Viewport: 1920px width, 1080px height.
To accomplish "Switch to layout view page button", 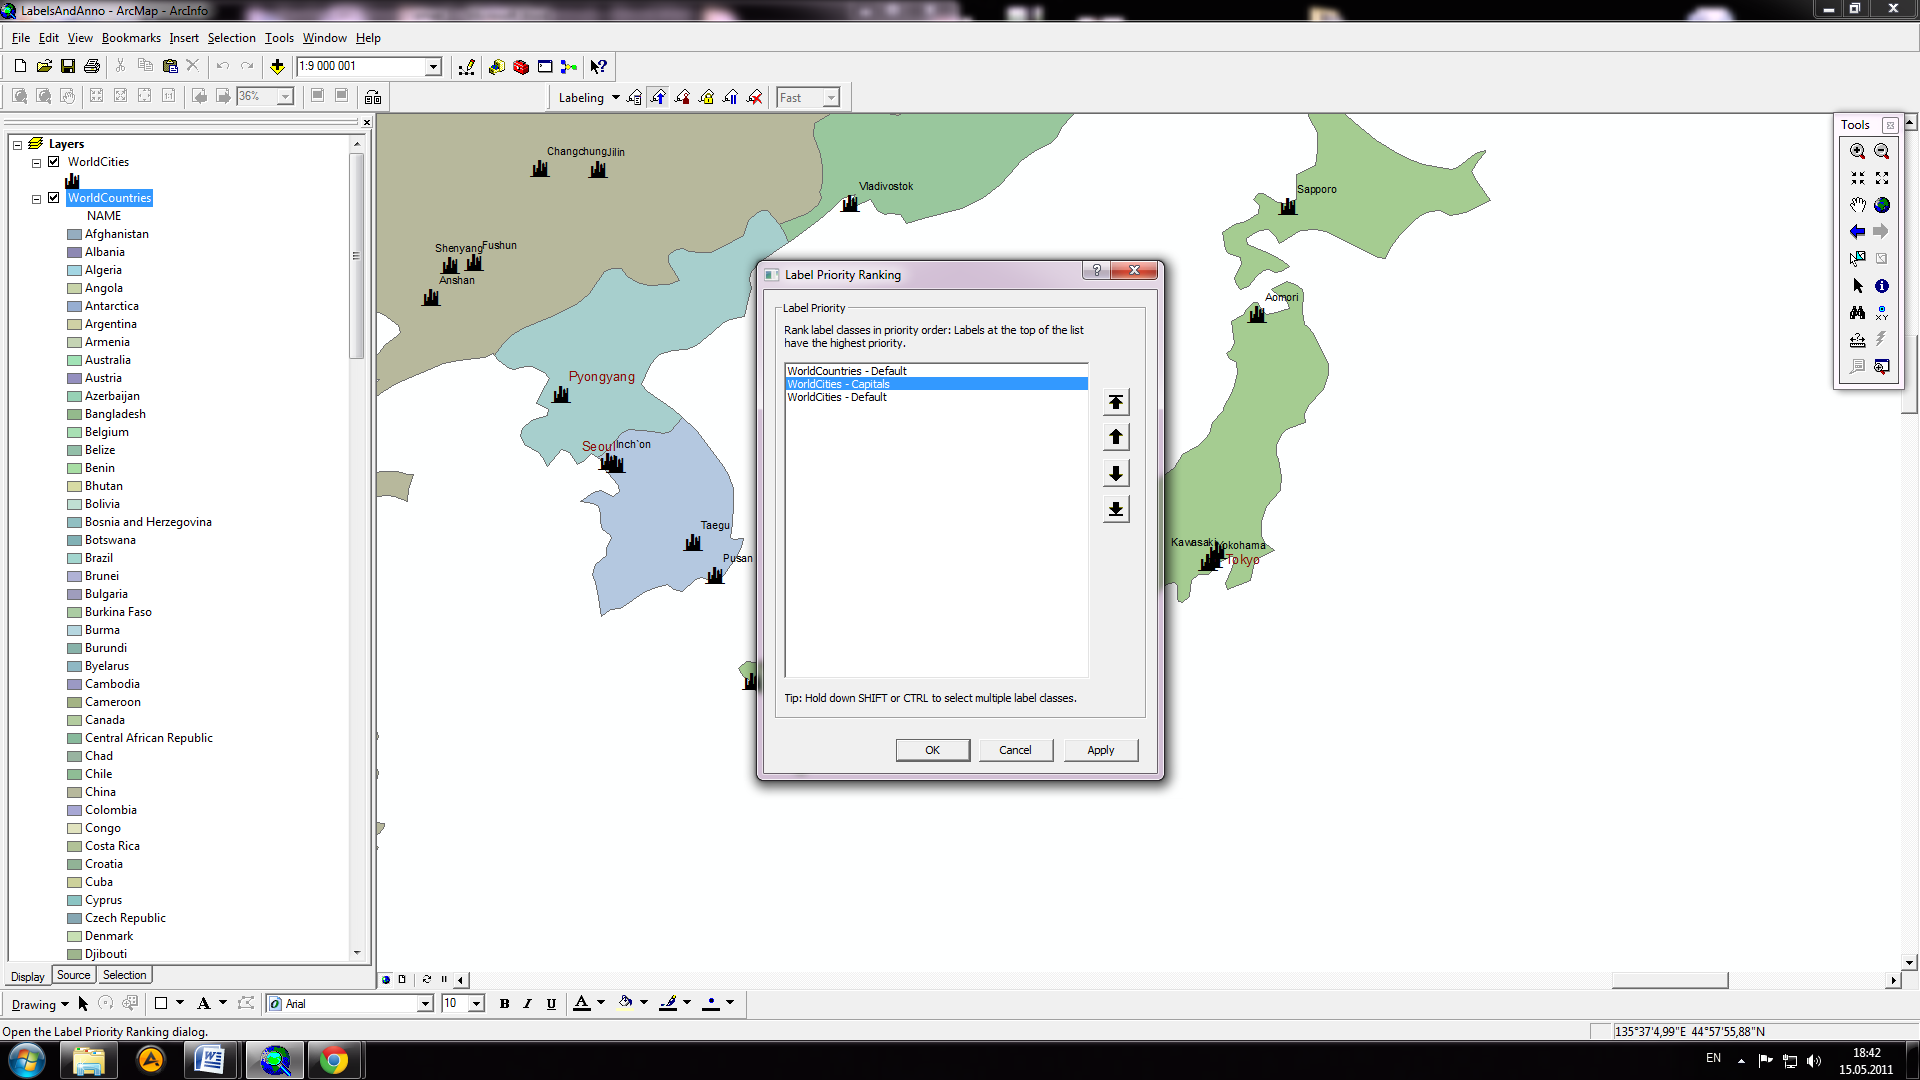I will tap(402, 980).
